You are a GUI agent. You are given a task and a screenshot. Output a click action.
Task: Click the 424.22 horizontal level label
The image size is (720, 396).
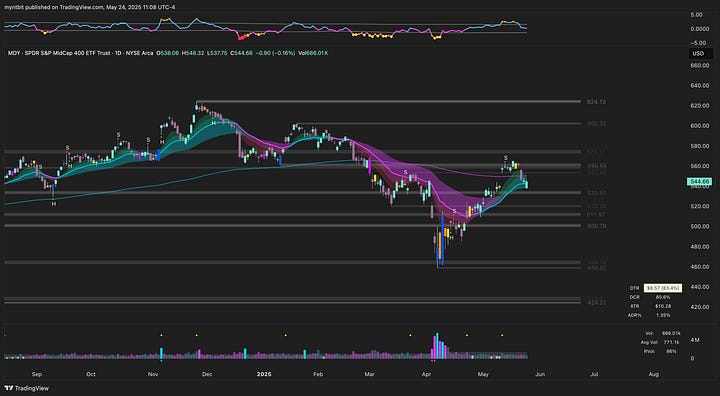pos(596,303)
